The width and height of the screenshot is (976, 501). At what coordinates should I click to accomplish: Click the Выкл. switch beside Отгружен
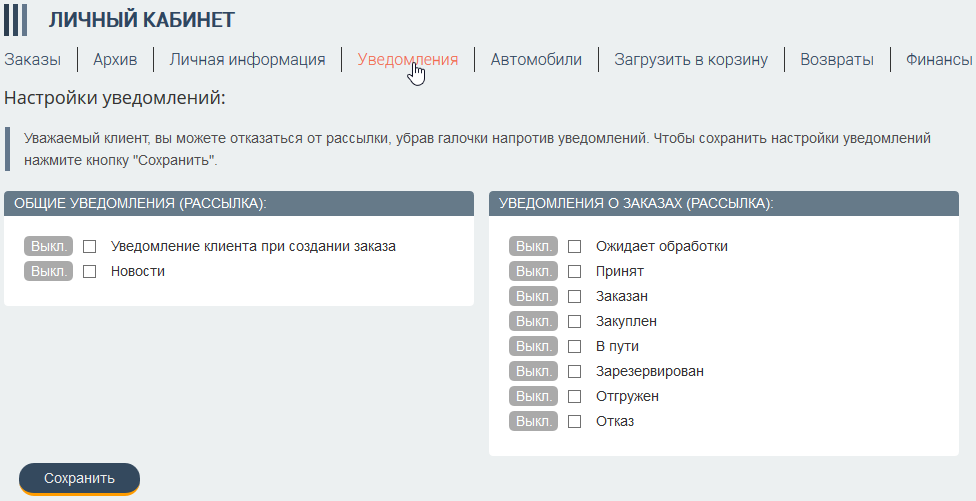click(x=533, y=396)
